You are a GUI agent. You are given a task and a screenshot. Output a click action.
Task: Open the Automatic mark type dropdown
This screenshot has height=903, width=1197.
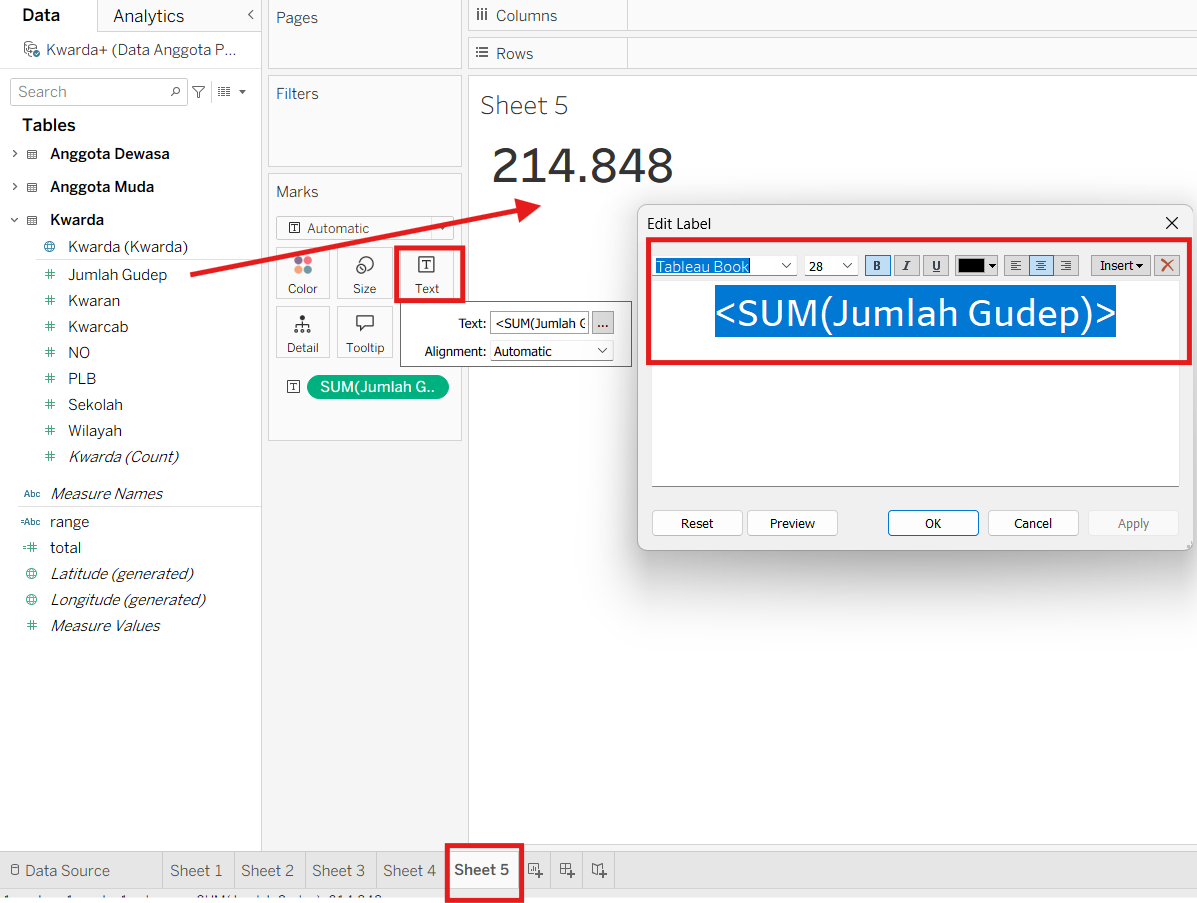(365, 228)
